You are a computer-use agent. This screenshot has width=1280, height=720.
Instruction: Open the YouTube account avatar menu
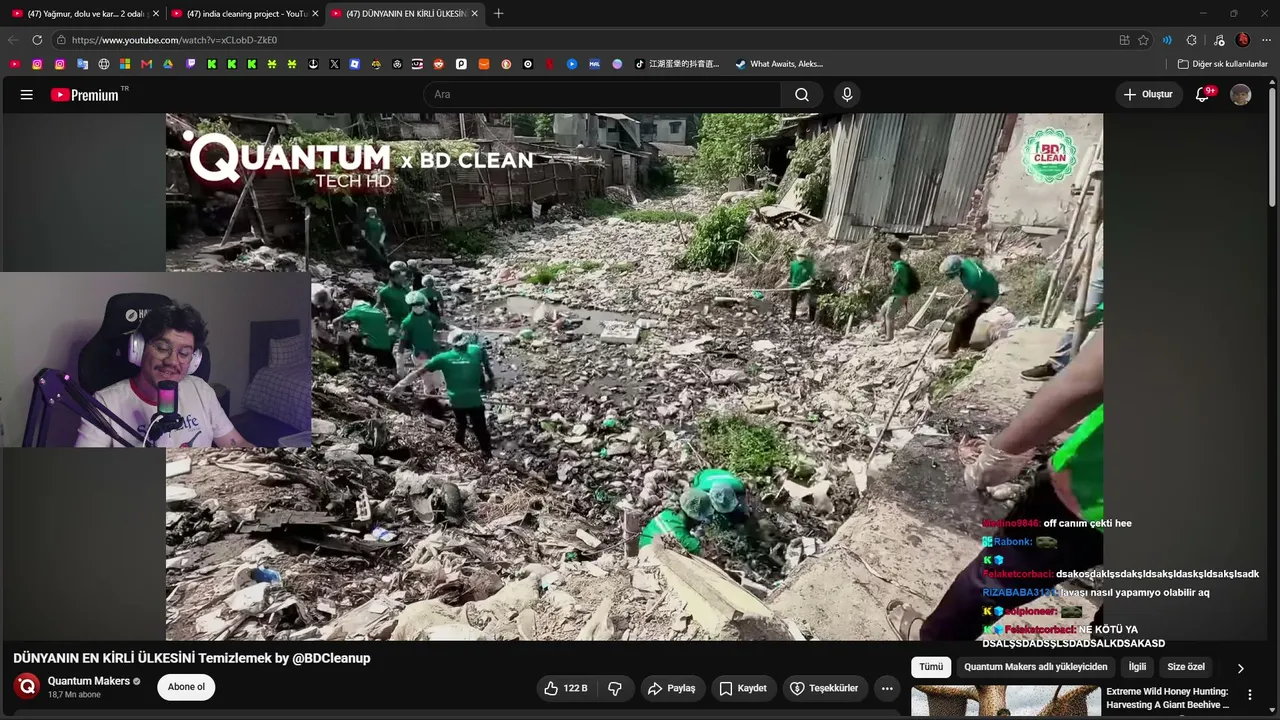1241,95
